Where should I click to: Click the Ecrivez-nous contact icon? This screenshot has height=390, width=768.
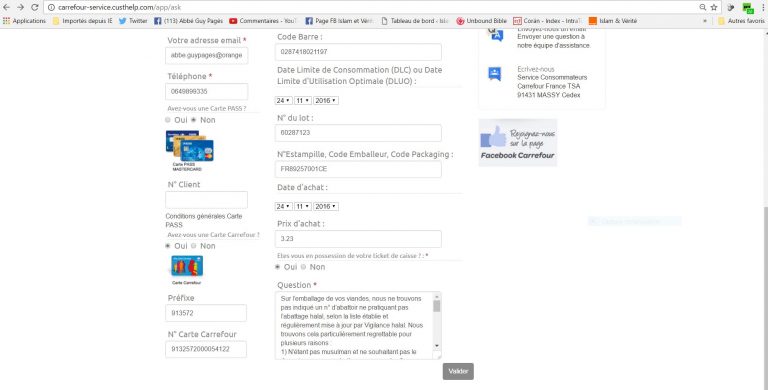[x=495, y=74]
